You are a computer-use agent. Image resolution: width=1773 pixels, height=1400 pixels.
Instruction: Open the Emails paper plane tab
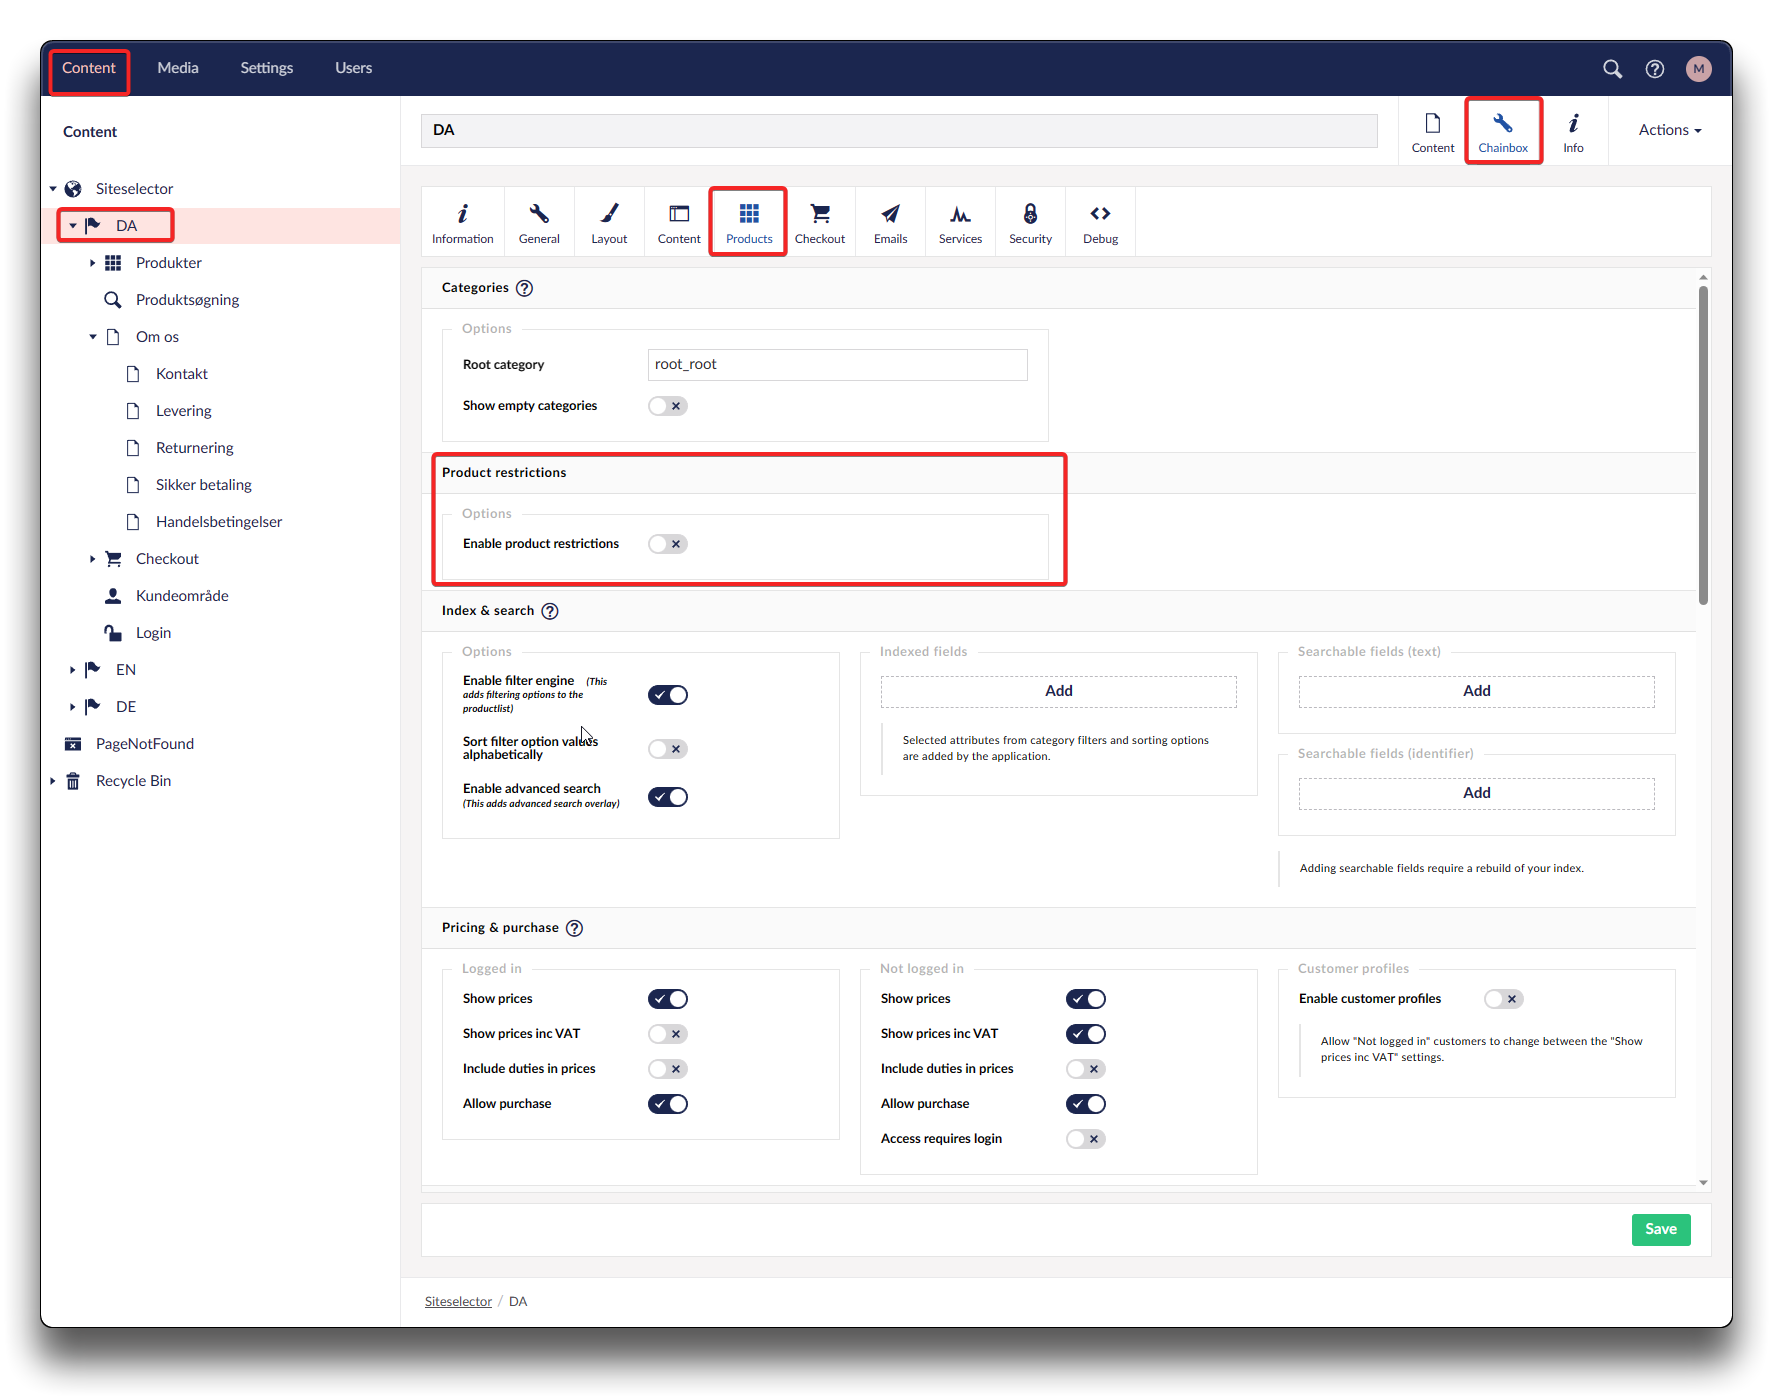(x=890, y=223)
